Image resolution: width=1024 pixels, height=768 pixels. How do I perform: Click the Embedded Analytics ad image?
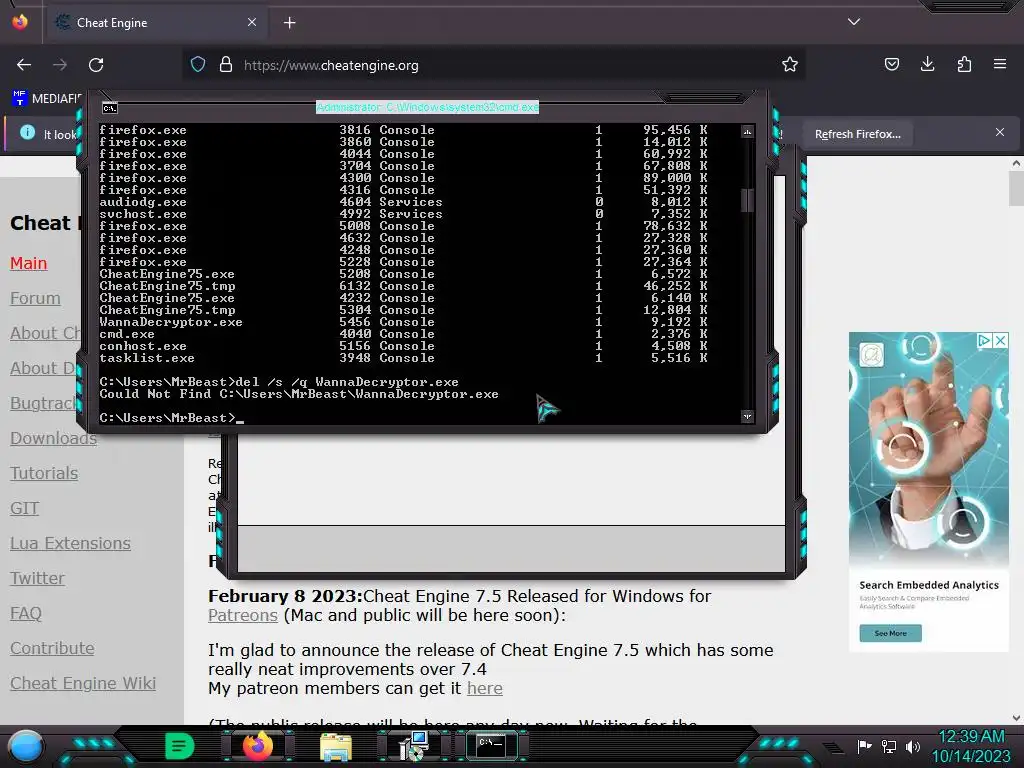pos(929,451)
